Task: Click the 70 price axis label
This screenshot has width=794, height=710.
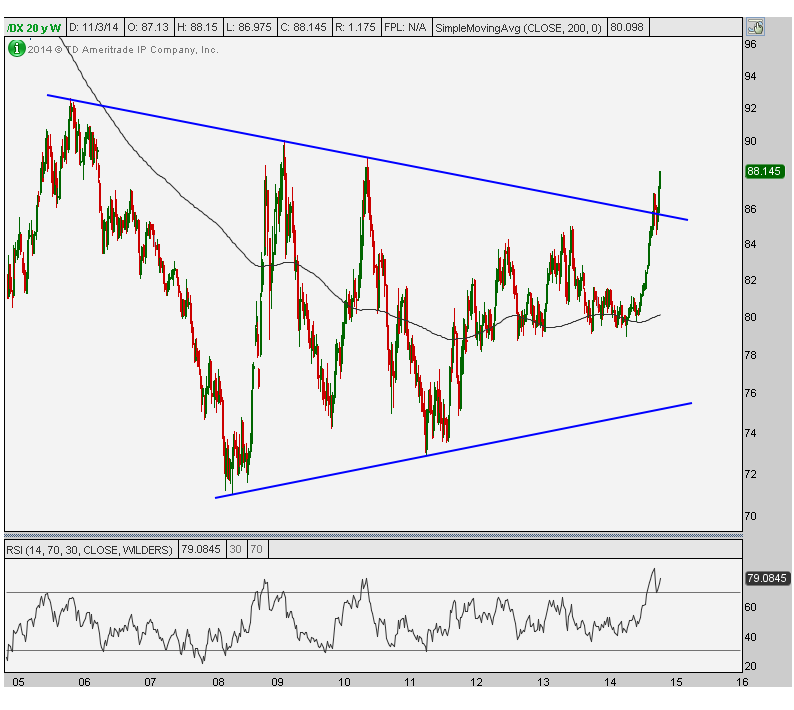Action: coord(750,517)
